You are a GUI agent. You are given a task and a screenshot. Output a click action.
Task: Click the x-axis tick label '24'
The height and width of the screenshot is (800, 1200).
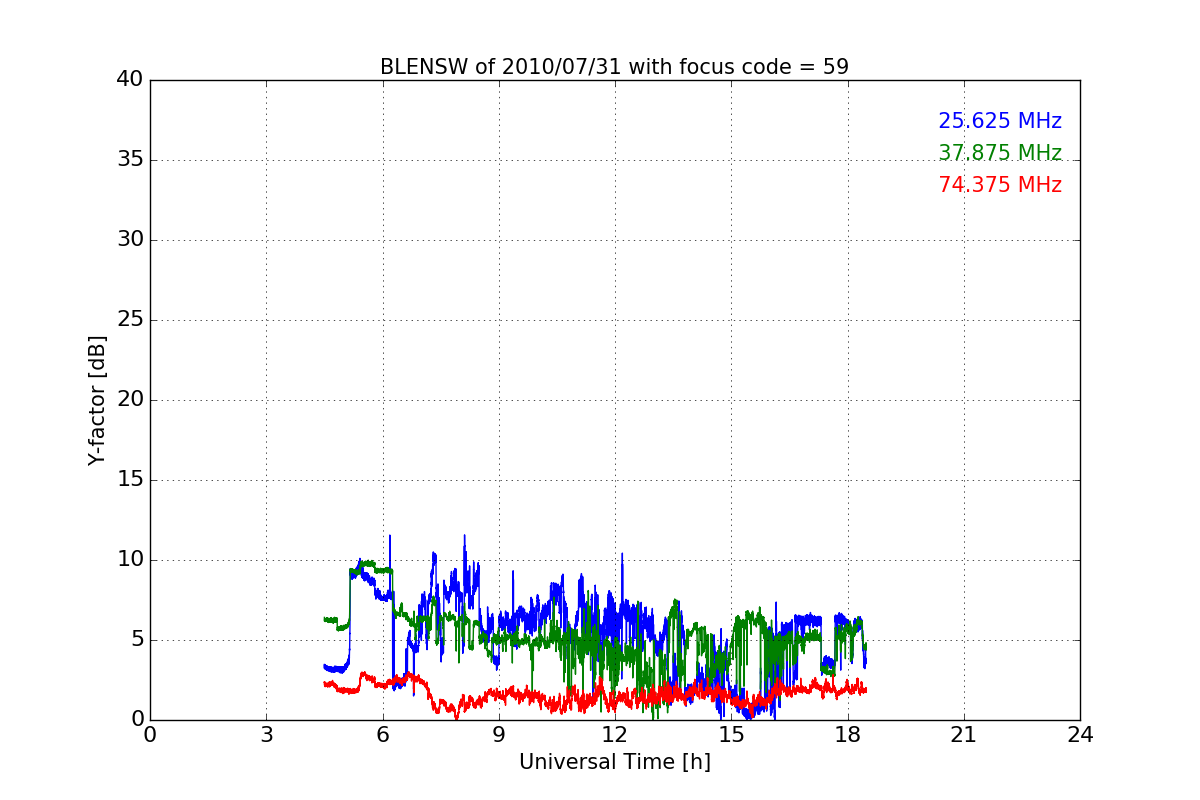tap(1080, 735)
